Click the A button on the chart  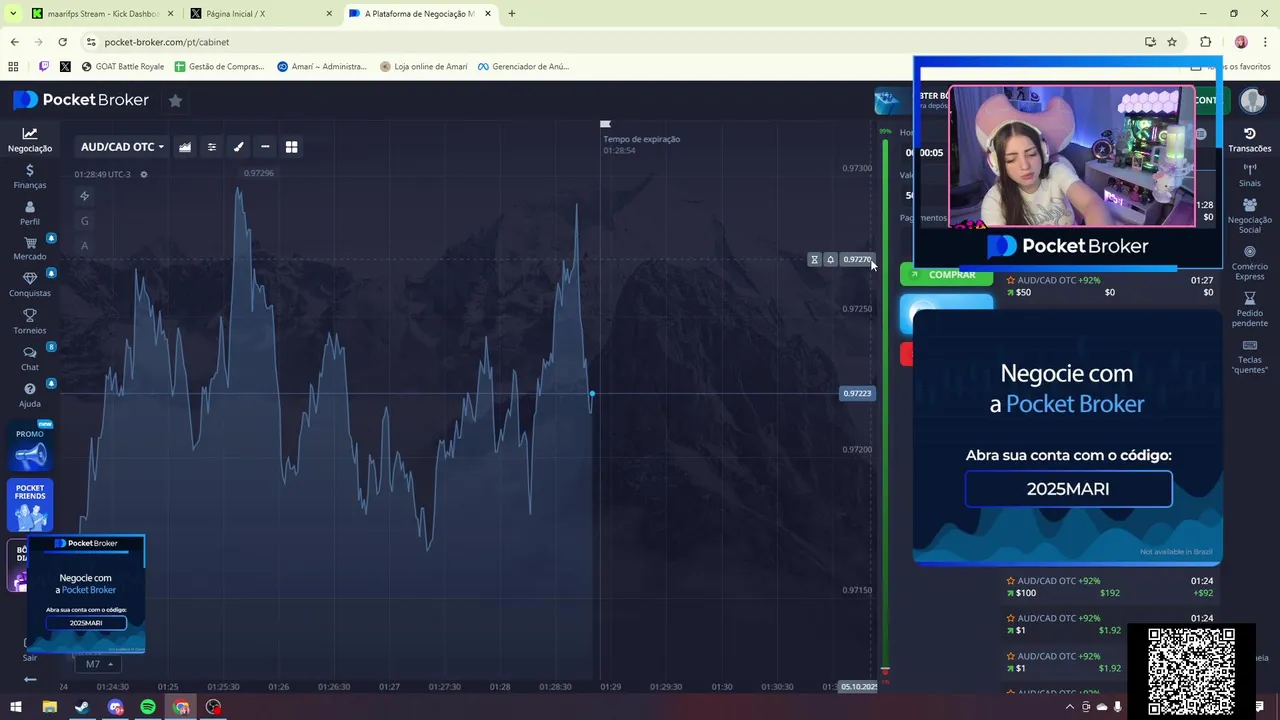coord(85,246)
